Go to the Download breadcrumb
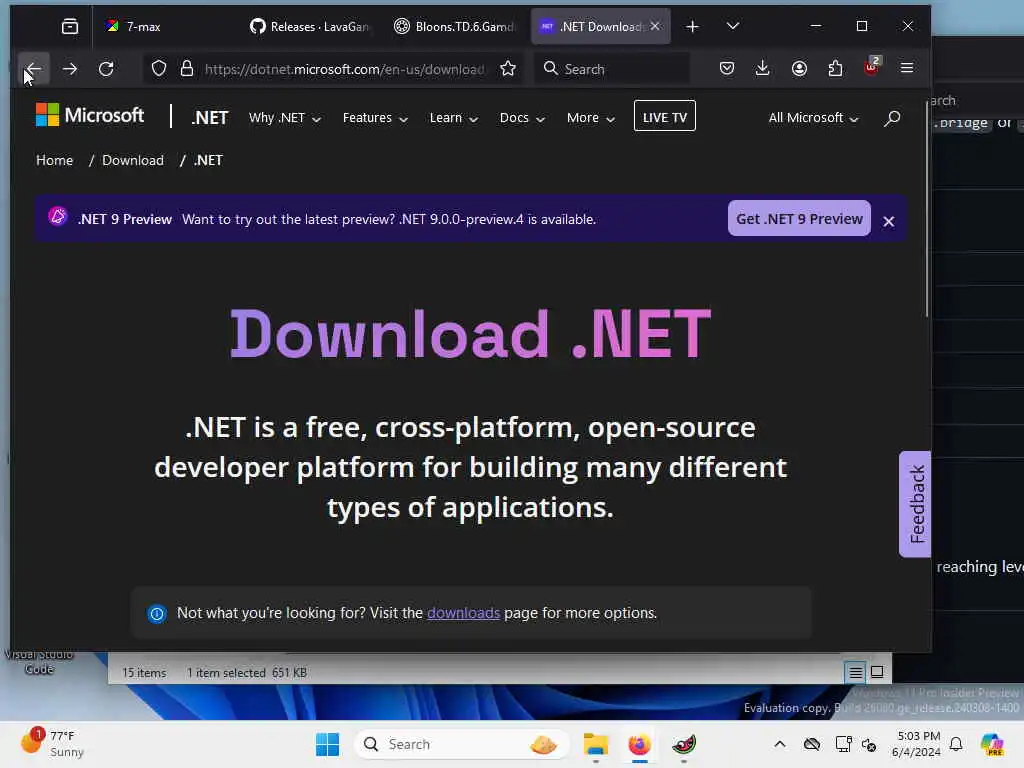 point(133,161)
